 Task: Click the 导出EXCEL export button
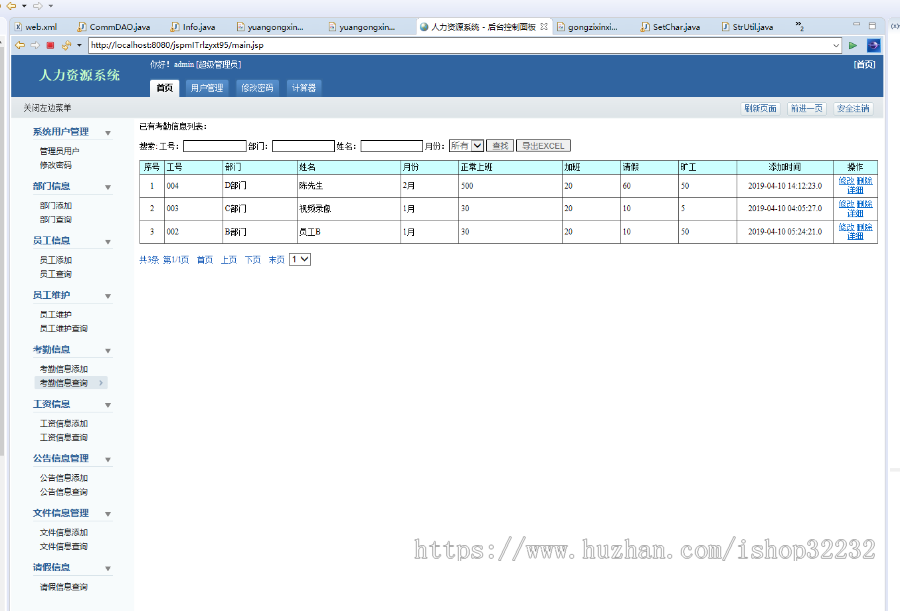[x=543, y=146]
